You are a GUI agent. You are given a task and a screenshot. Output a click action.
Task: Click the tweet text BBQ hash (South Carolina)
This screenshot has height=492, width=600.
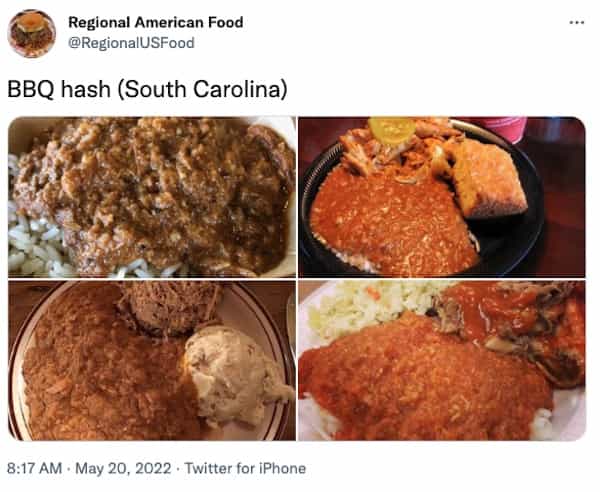click(147, 89)
